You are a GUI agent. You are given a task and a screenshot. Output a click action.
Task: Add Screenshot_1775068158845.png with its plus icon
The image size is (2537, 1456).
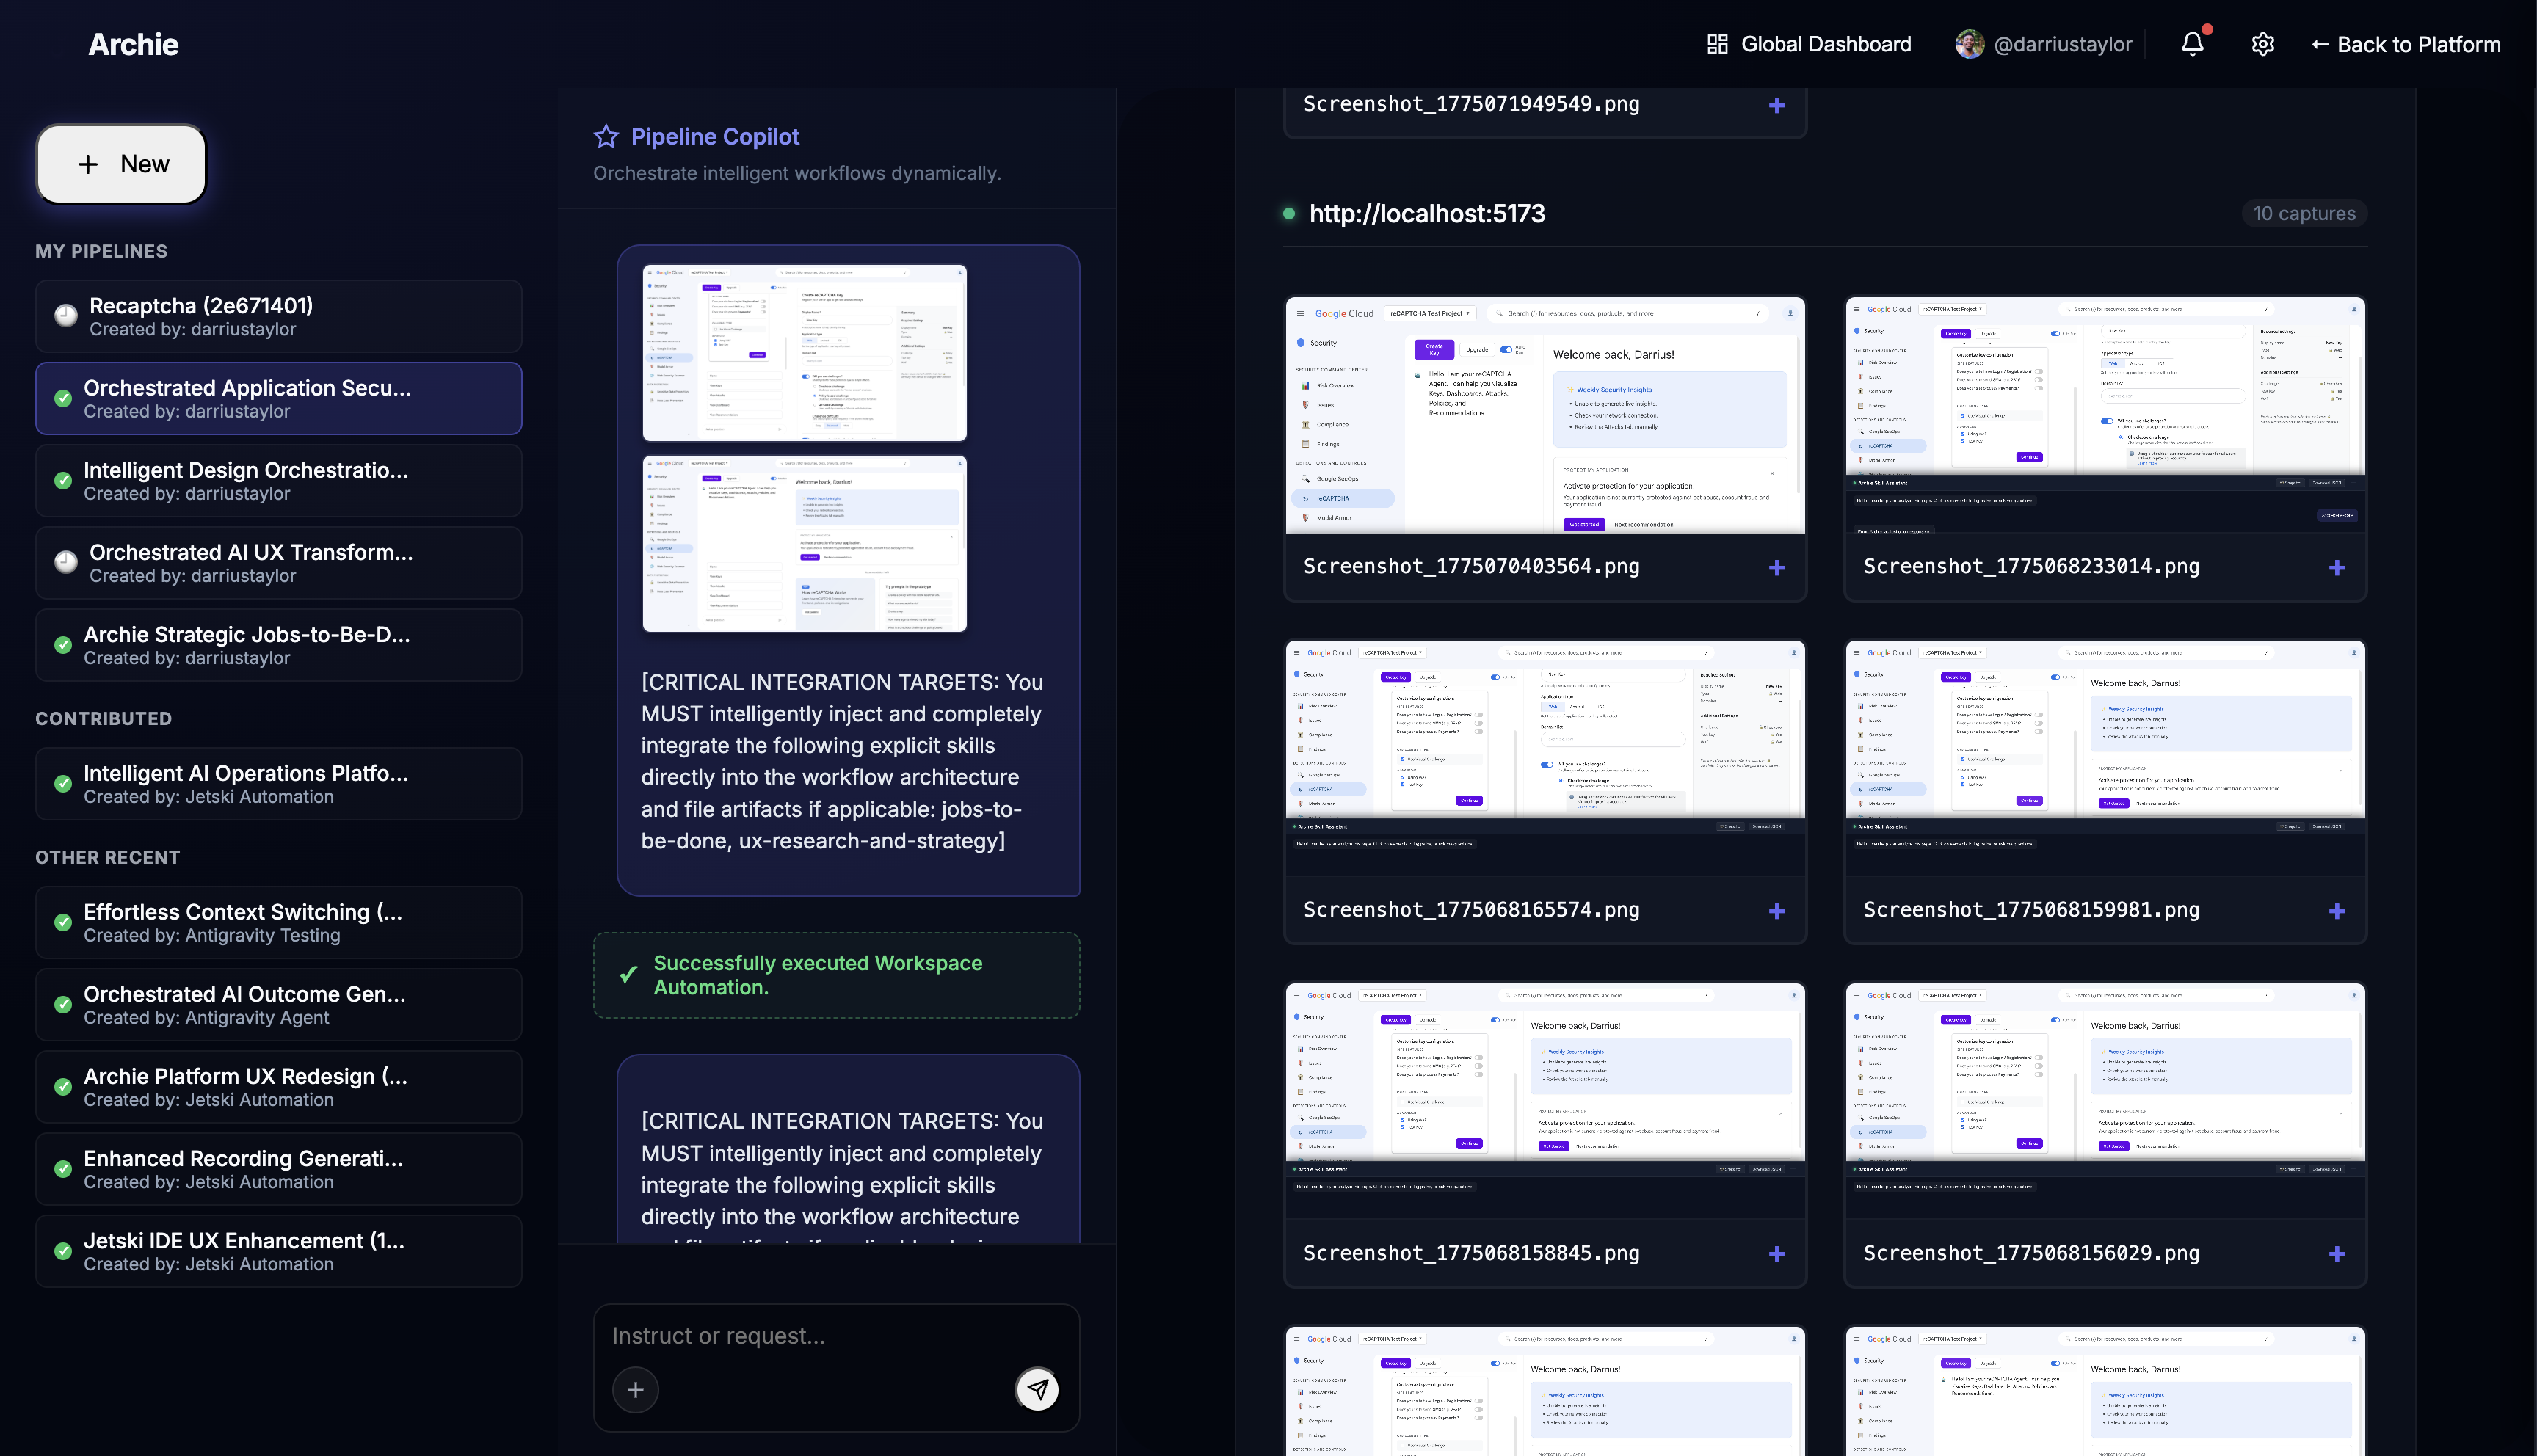pyautogui.click(x=1777, y=1254)
